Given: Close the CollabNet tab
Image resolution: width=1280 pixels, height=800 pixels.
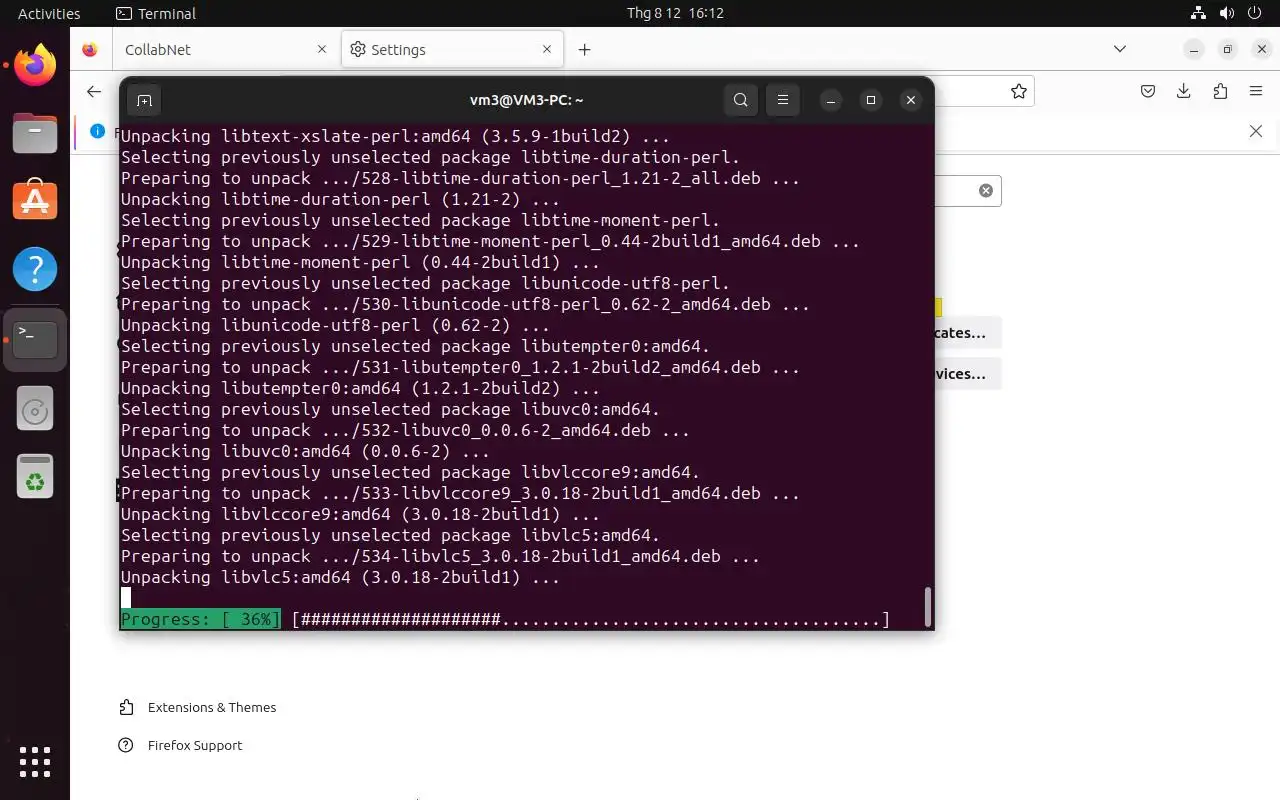Looking at the screenshot, I should [322, 49].
